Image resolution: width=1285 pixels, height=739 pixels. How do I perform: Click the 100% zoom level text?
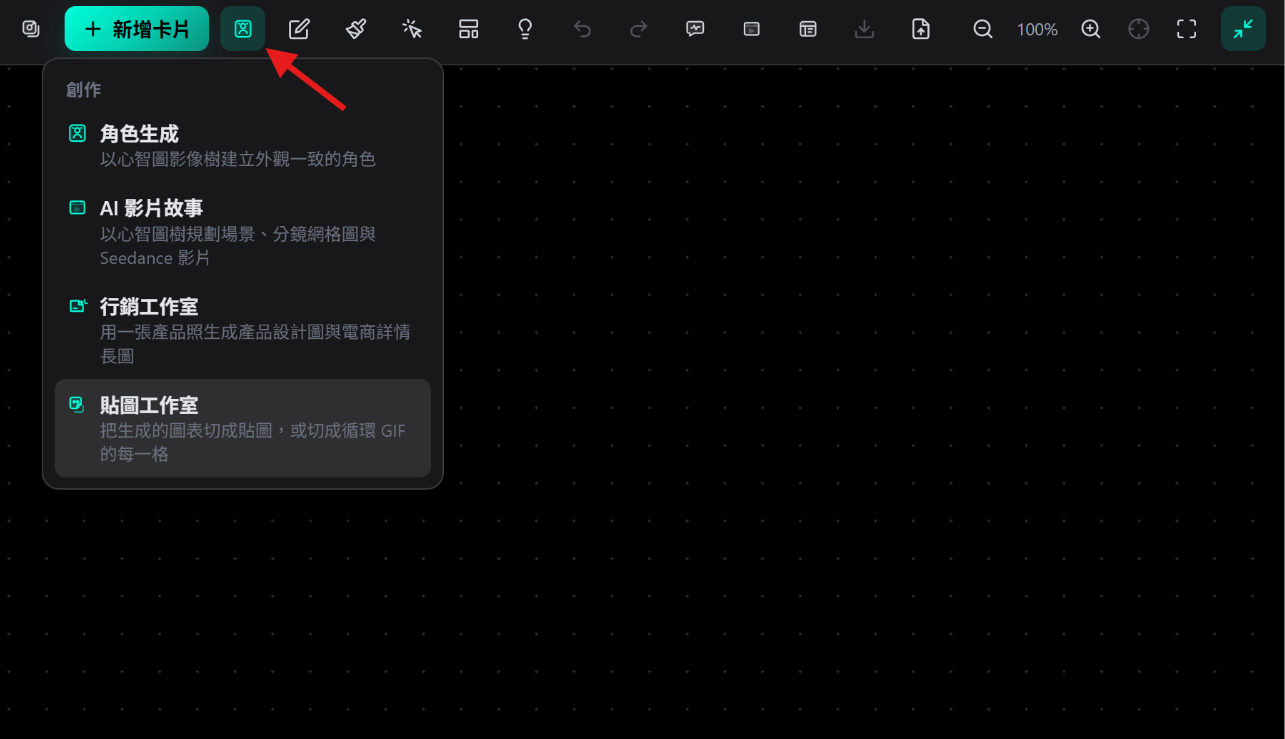click(x=1037, y=30)
